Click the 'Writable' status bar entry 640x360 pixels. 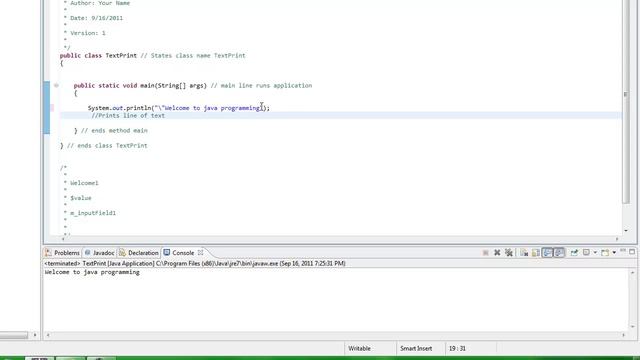[359, 348]
